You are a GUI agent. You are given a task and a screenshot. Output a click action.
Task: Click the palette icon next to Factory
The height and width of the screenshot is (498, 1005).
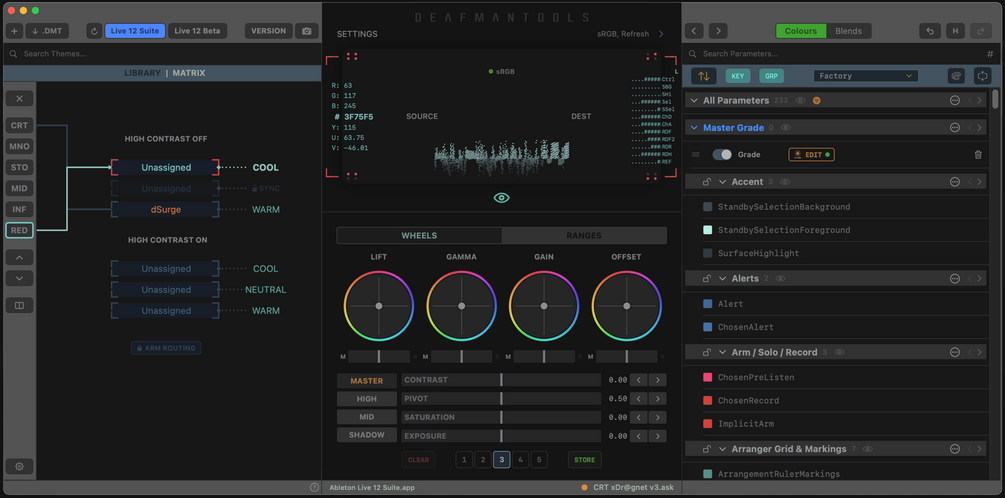point(956,76)
